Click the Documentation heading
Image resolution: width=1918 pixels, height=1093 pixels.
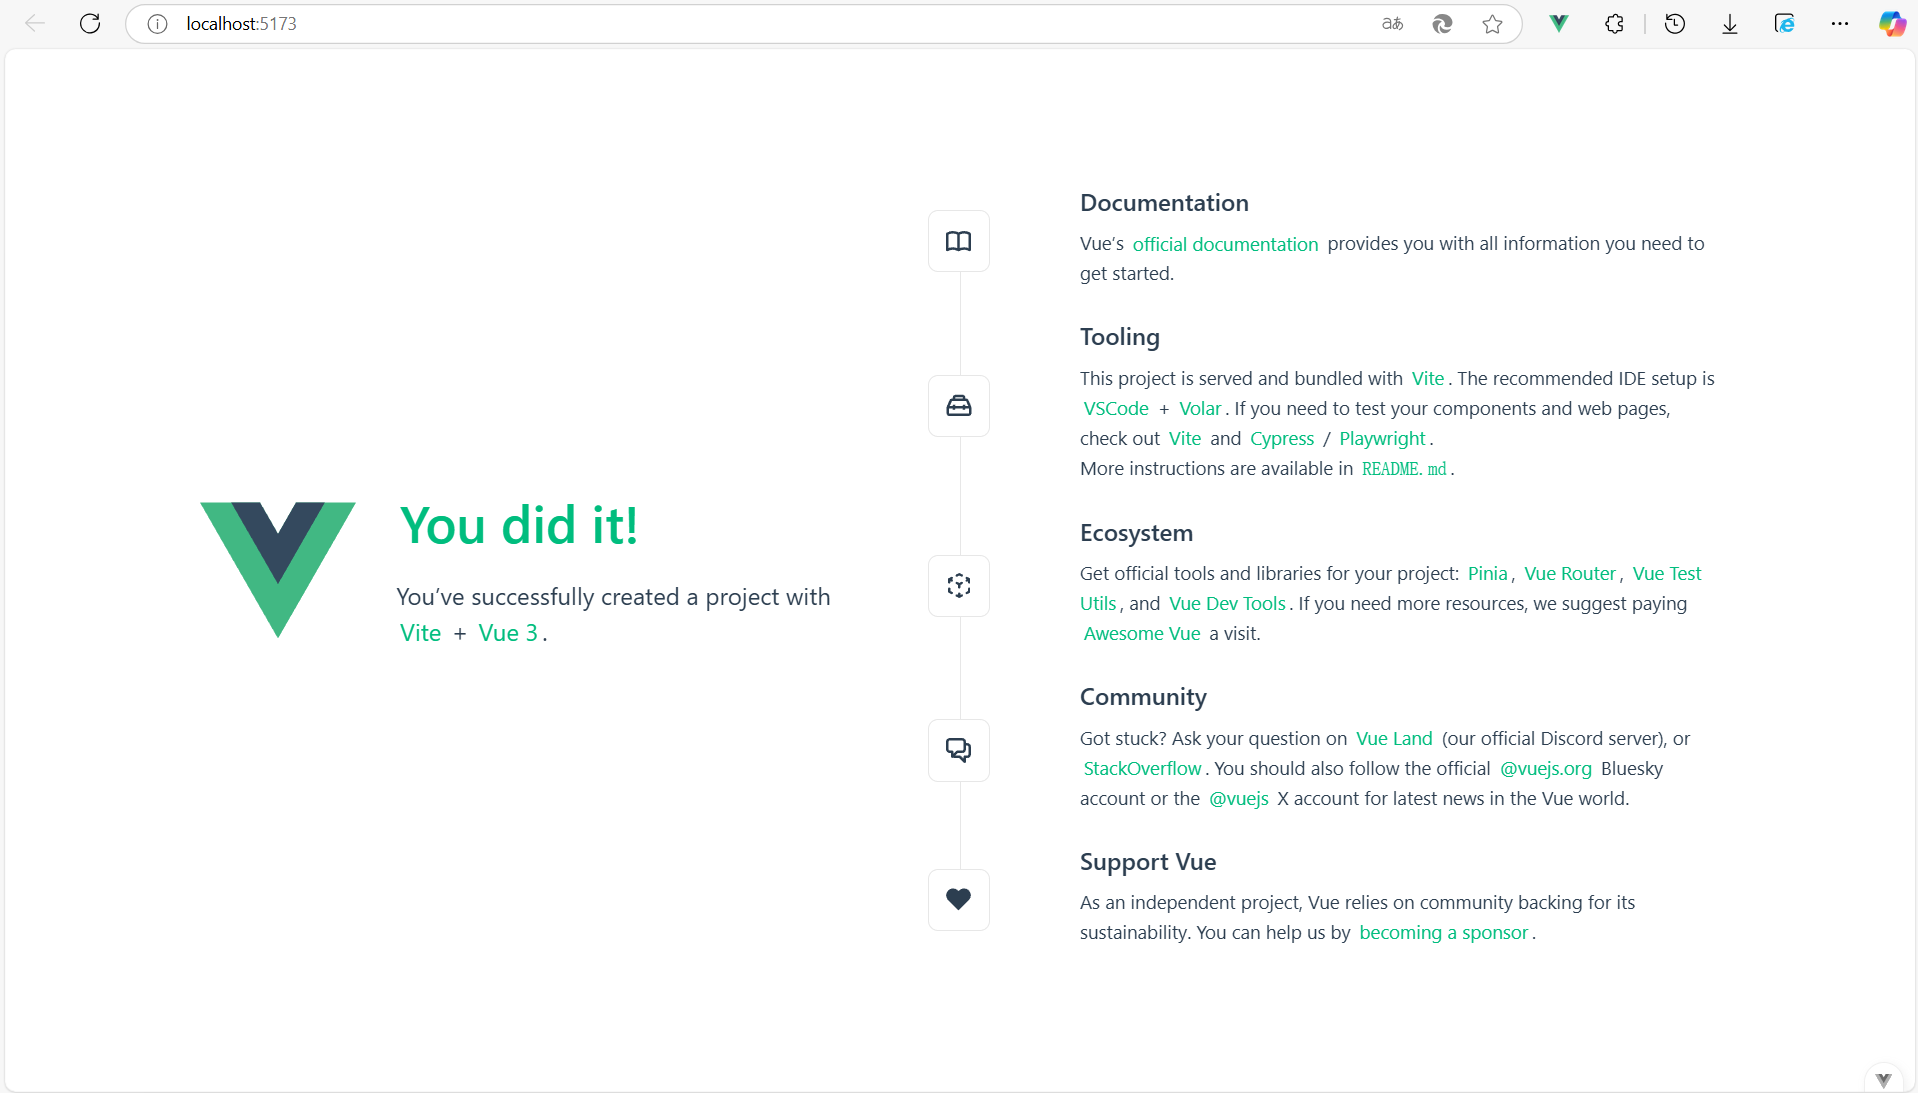1164,203
